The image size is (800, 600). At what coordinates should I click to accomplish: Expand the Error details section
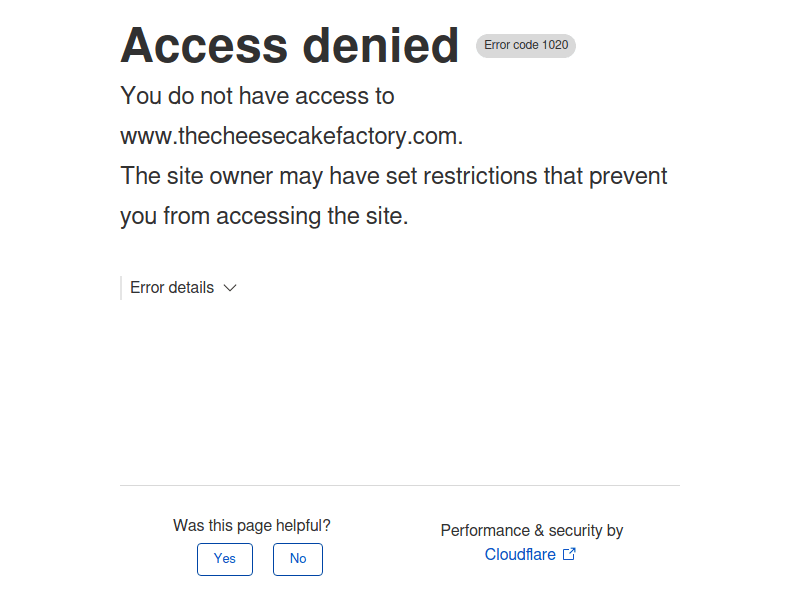click(x=172, y=288)
